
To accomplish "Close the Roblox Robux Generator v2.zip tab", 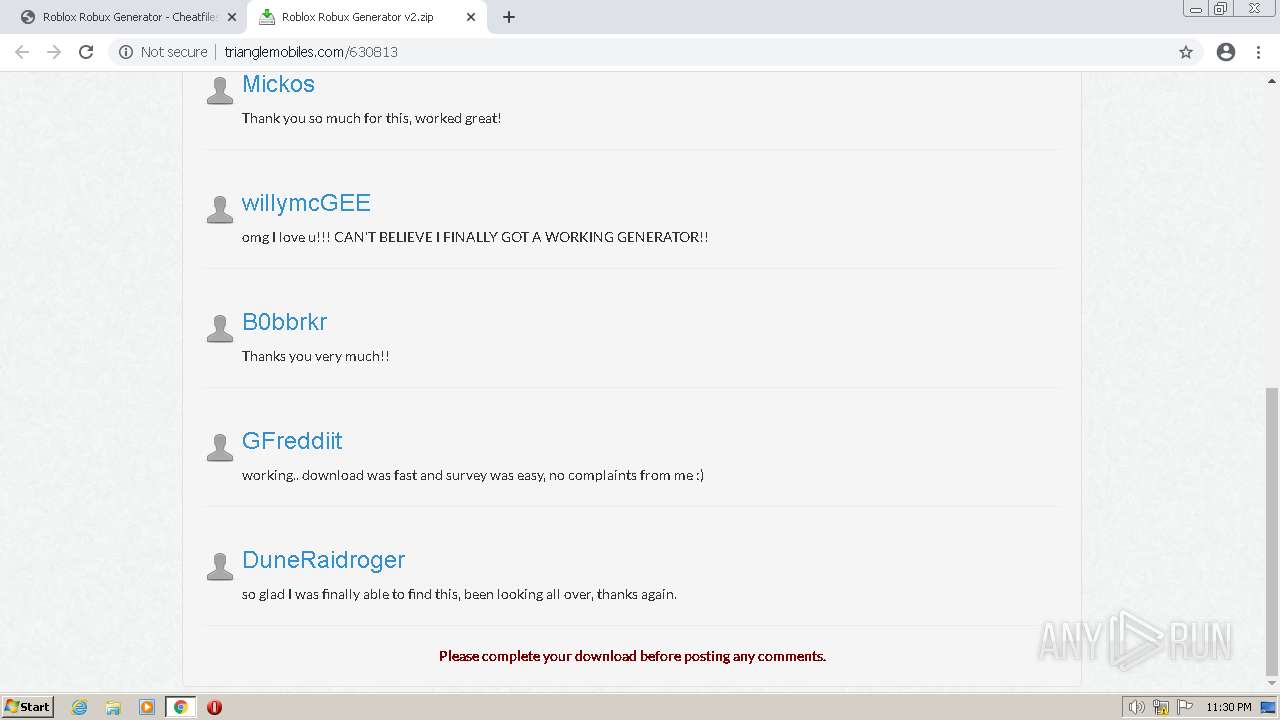I will pos(471,17).
